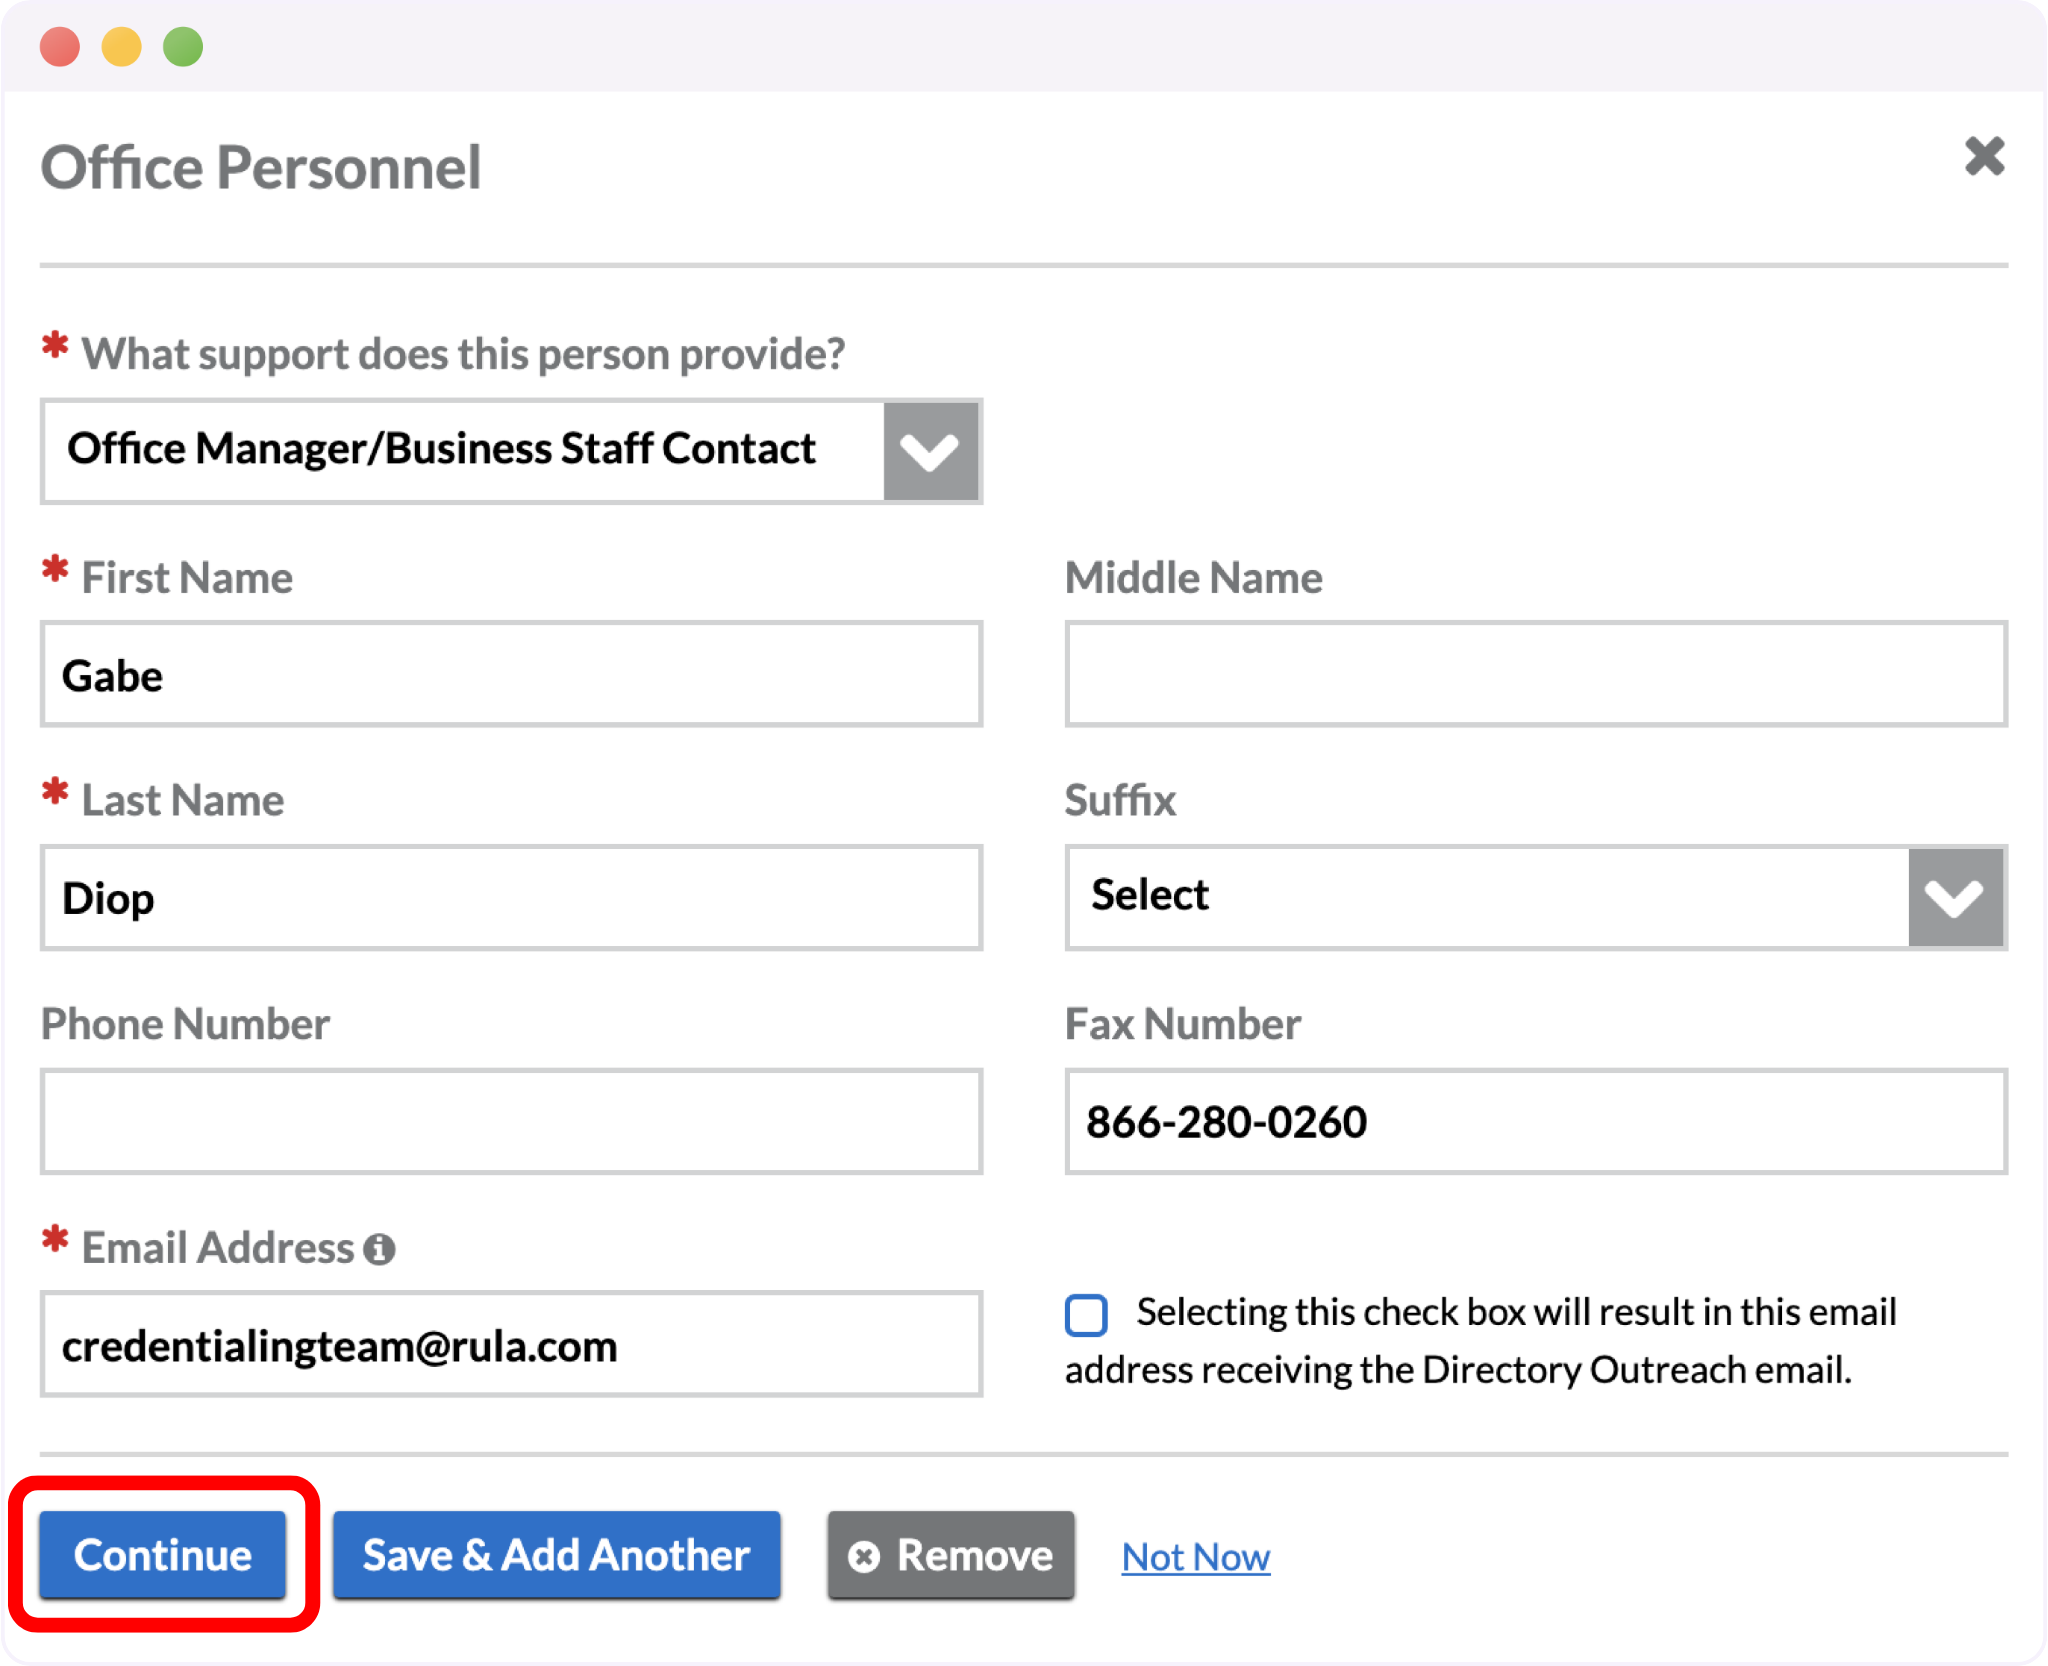Screen dimensions: 2048x1666
Task: Click the First Name field with Gabe
Action: [x=511, y=675]
